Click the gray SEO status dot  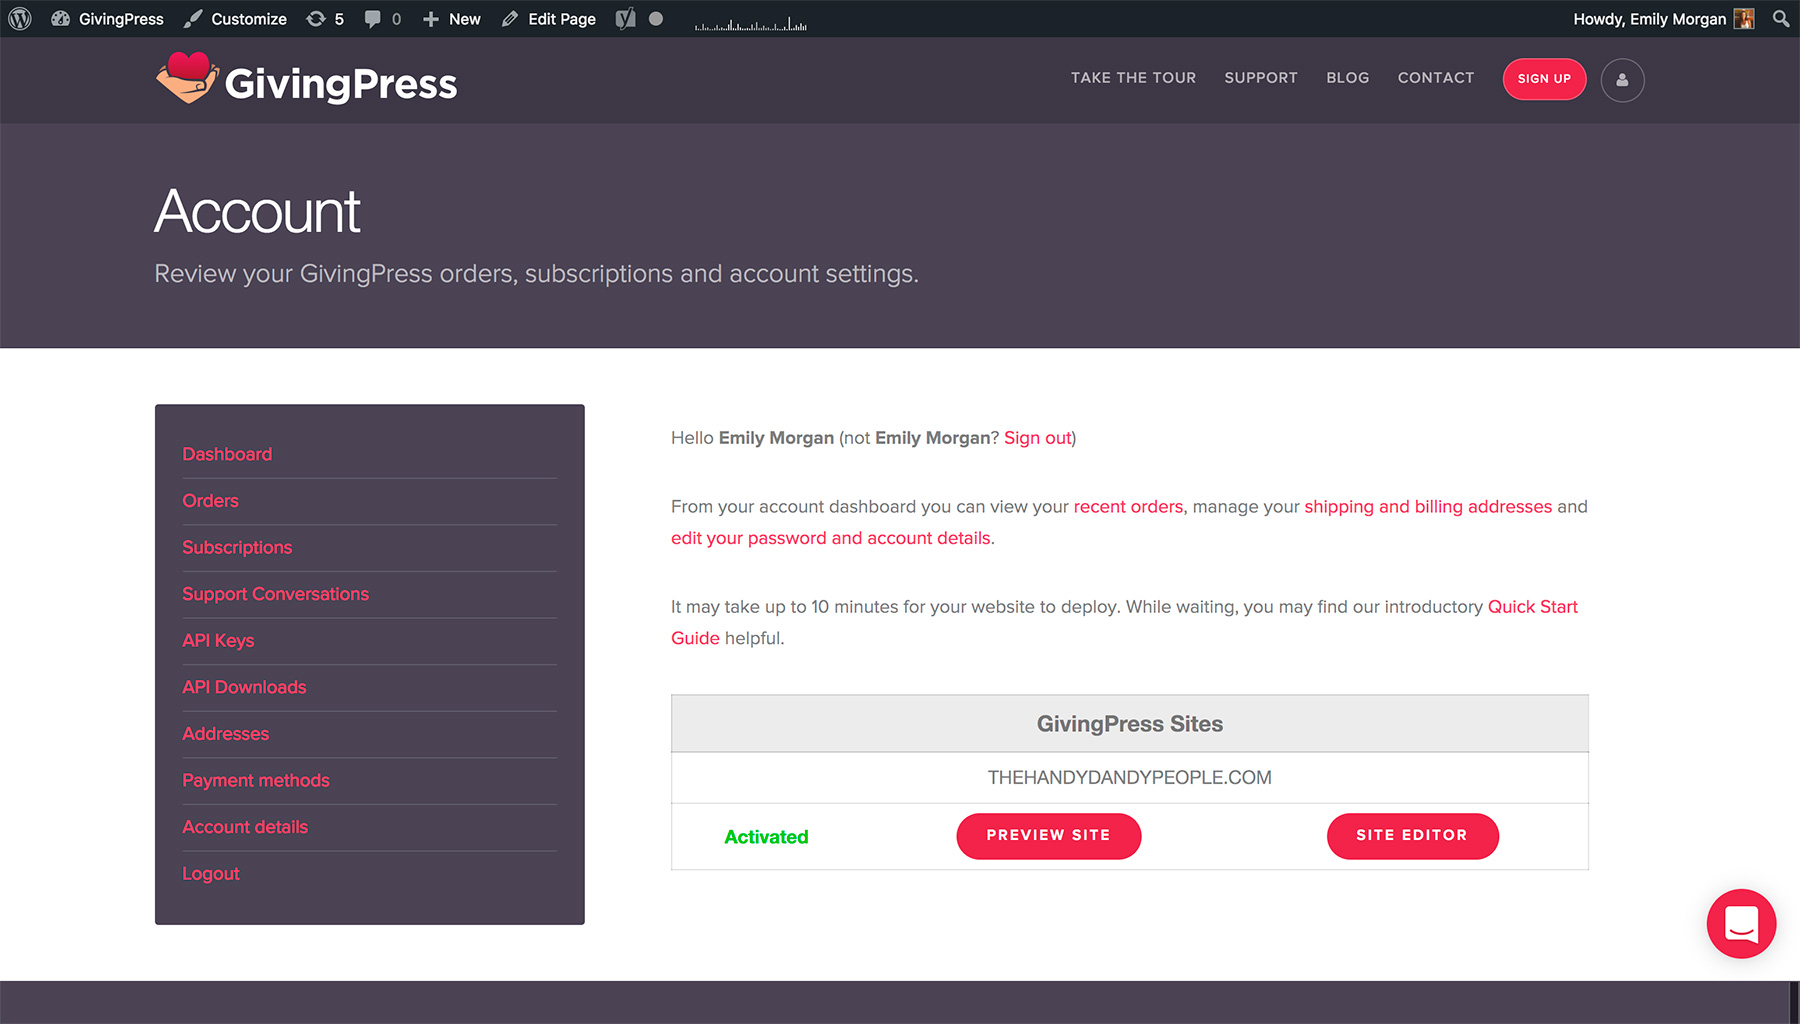(656, 19)
